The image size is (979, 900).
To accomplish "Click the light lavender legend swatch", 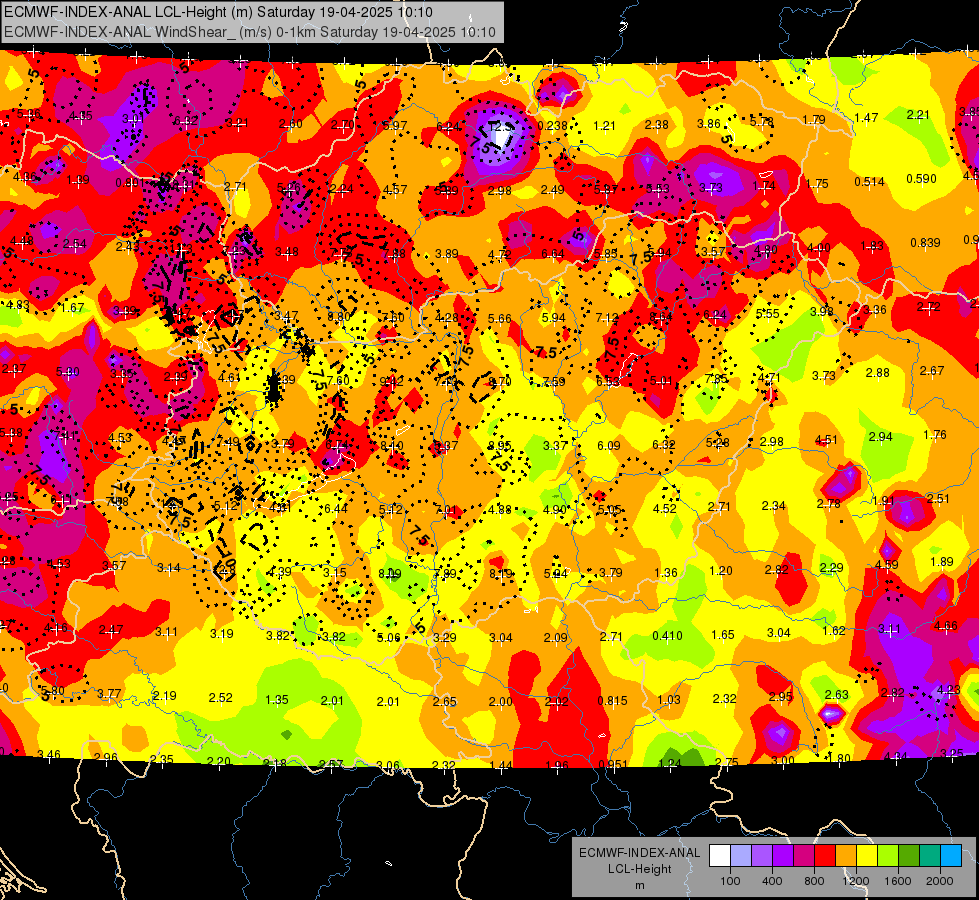I will (x=741, y=856).
